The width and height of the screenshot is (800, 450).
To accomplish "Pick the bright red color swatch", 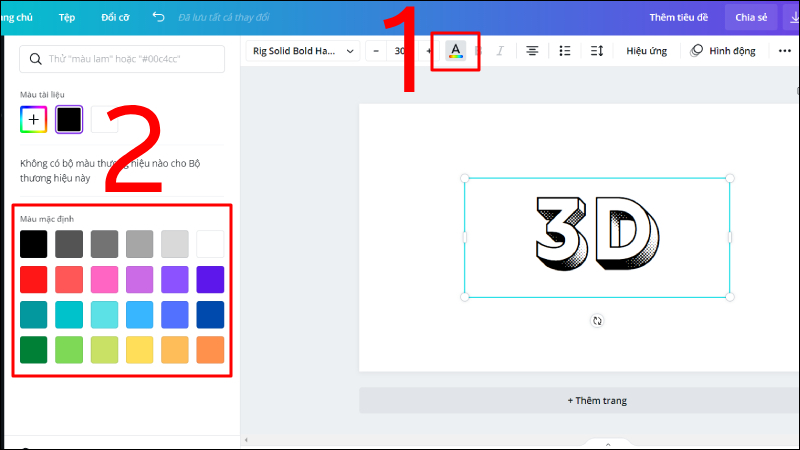I will click(x=34, y=280).
